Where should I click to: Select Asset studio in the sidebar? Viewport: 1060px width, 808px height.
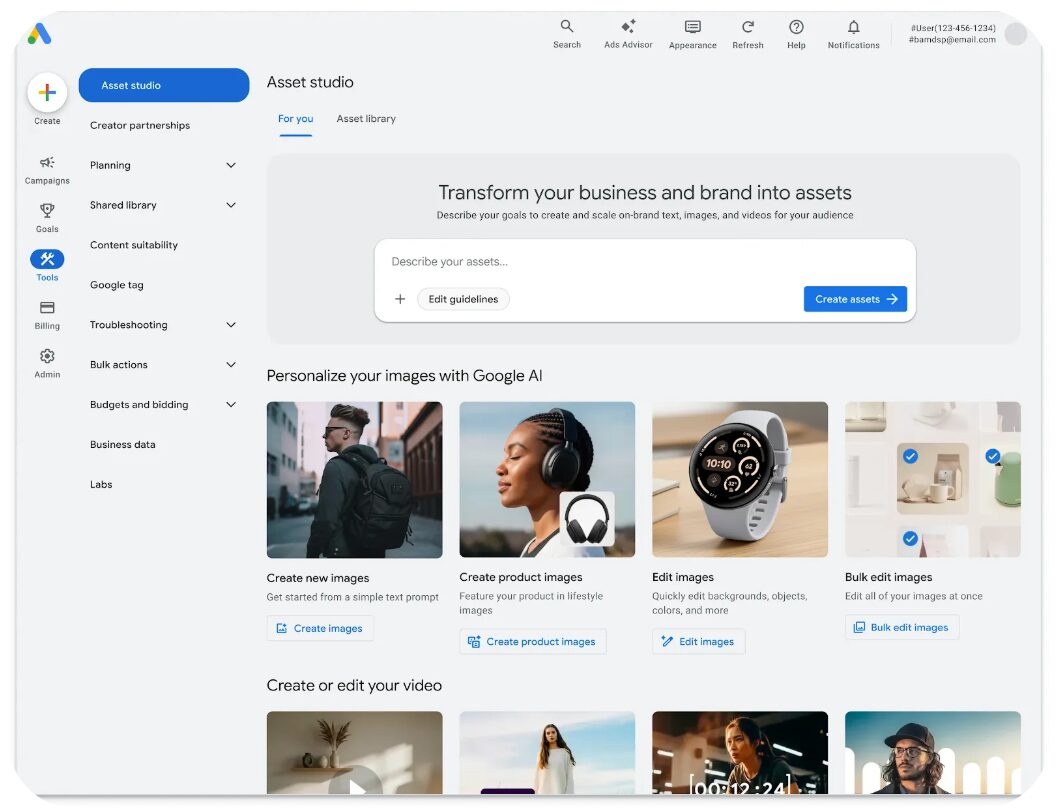(x=164, y=85)
